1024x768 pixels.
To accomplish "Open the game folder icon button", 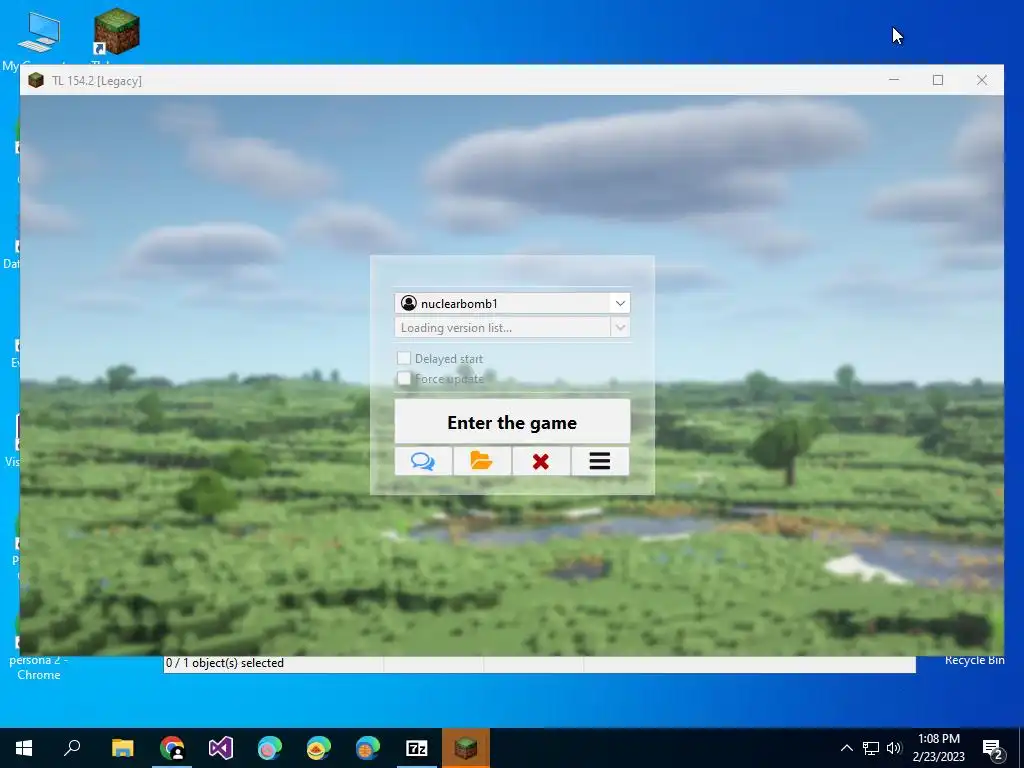I will 482,461.
